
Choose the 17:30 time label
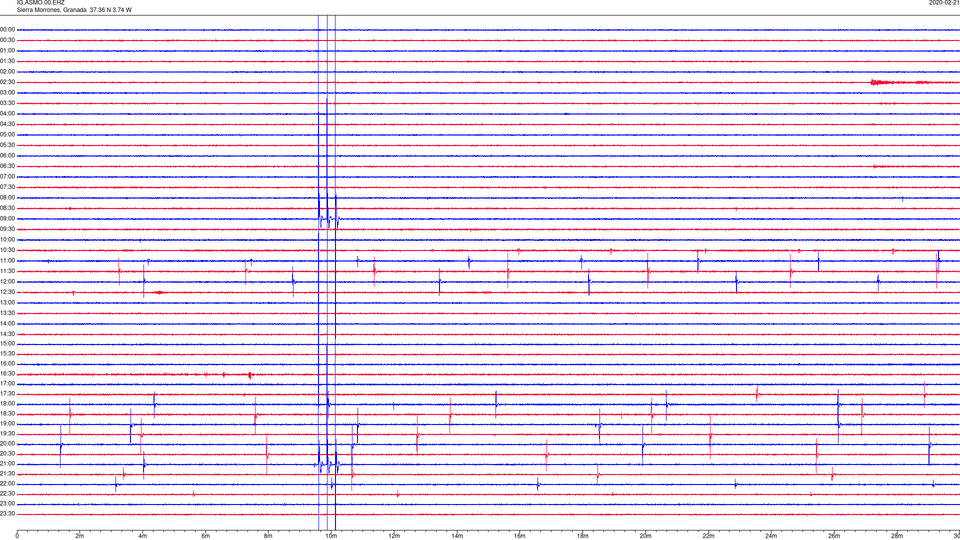coord(8,394)
